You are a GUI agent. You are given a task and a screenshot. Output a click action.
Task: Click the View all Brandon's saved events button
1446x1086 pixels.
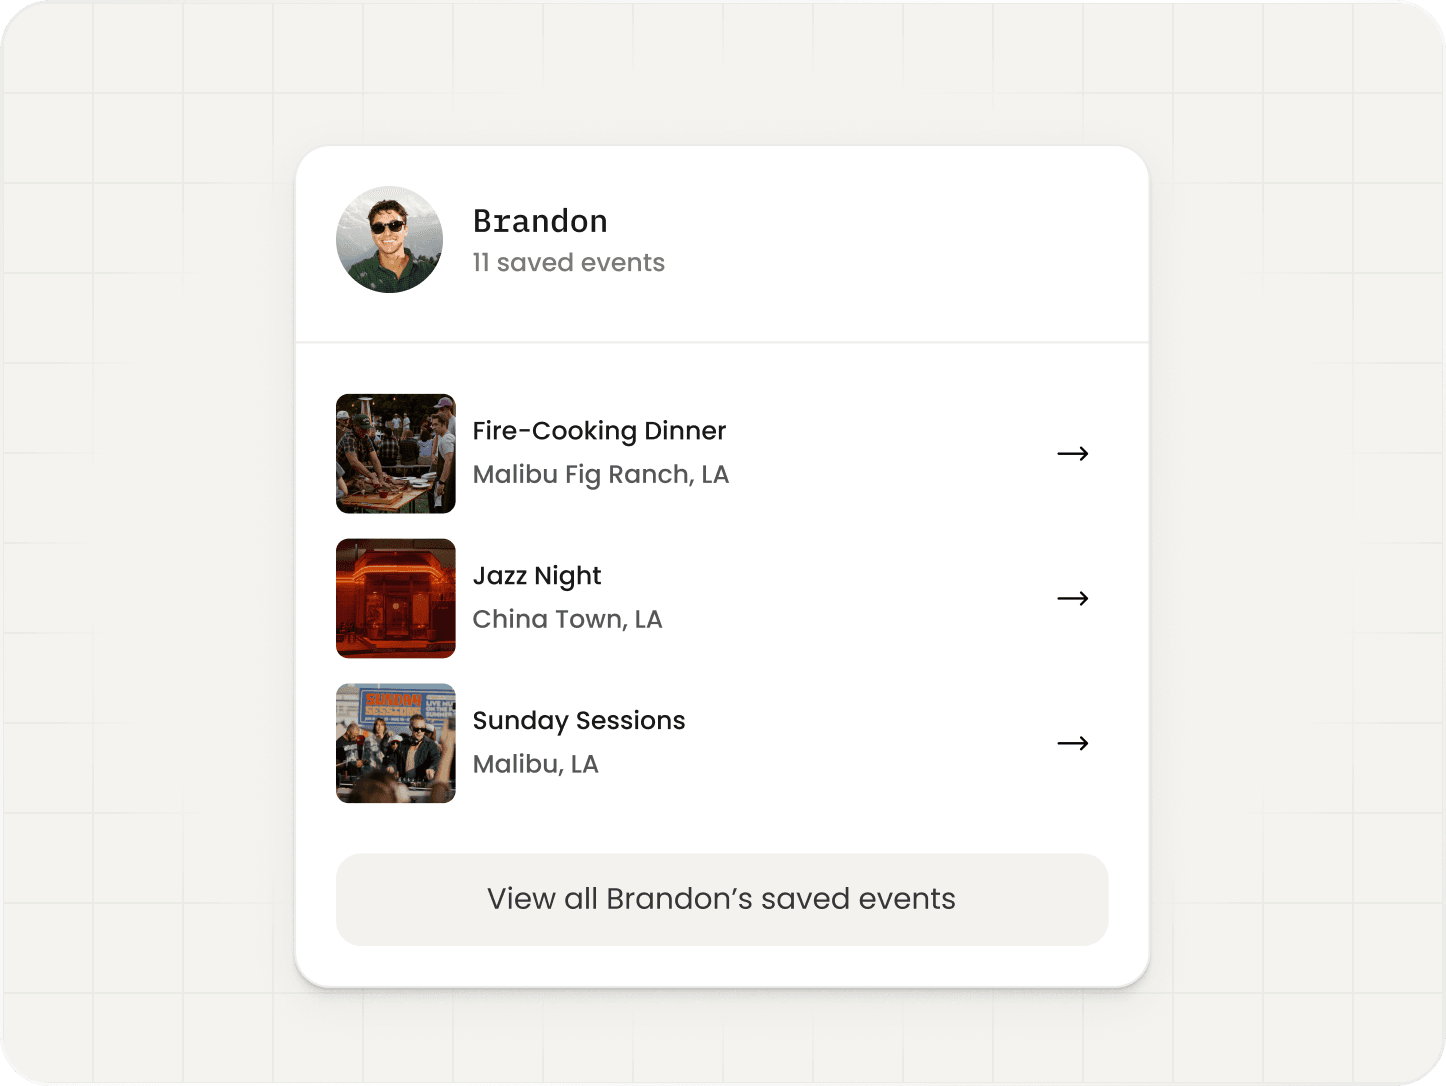tap(722, 899)
